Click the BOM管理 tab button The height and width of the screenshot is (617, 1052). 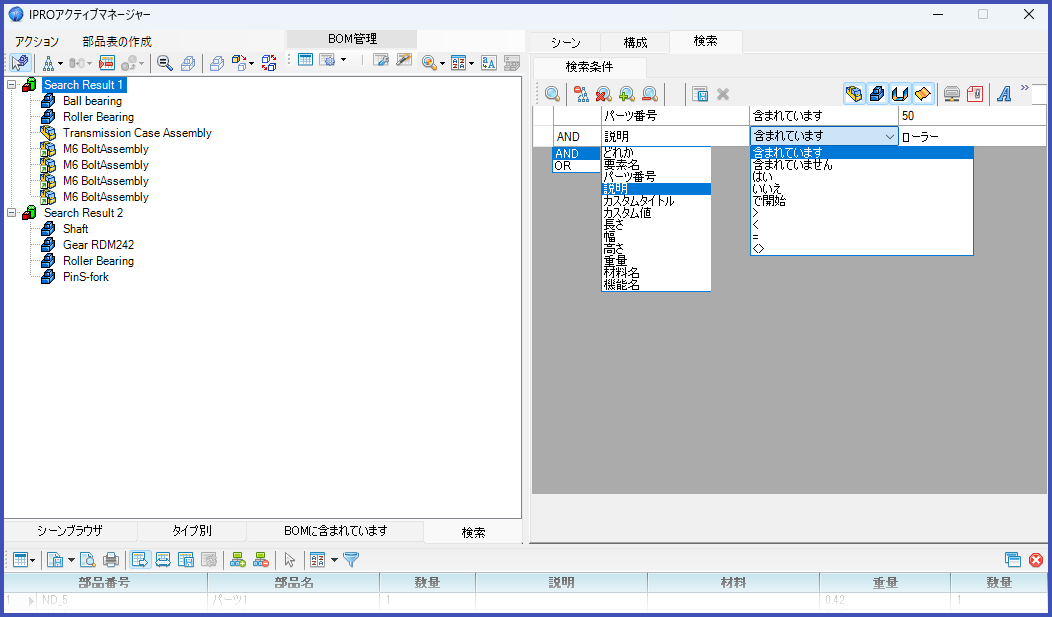click(351, 38)
